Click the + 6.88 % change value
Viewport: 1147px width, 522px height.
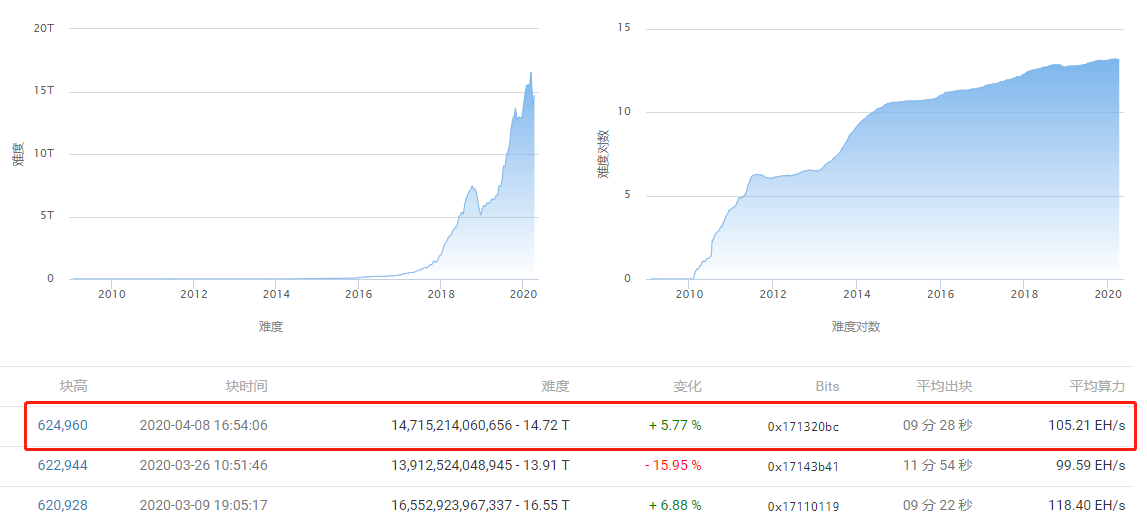click(x=675, y=505)
